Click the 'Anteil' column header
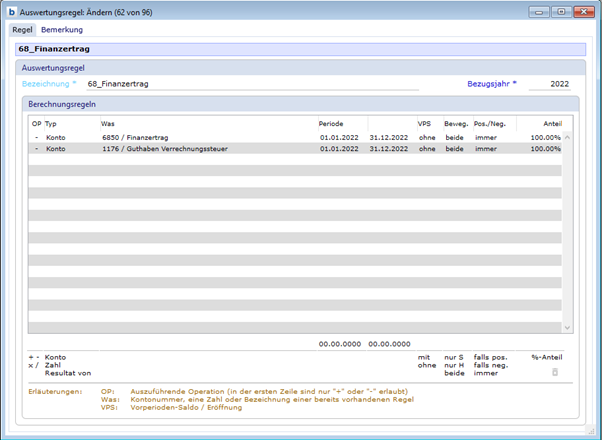Image resolution: width=602 pixels, height=440 pixels. [x=551, y=123]
